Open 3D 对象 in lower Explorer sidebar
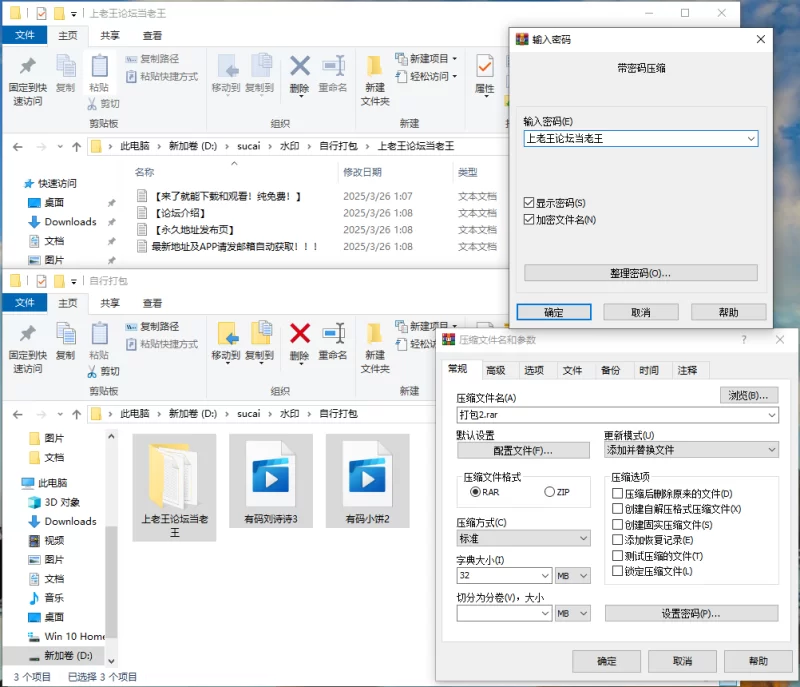The height and width of the screenshot is (687, 800). coord(55,502)
